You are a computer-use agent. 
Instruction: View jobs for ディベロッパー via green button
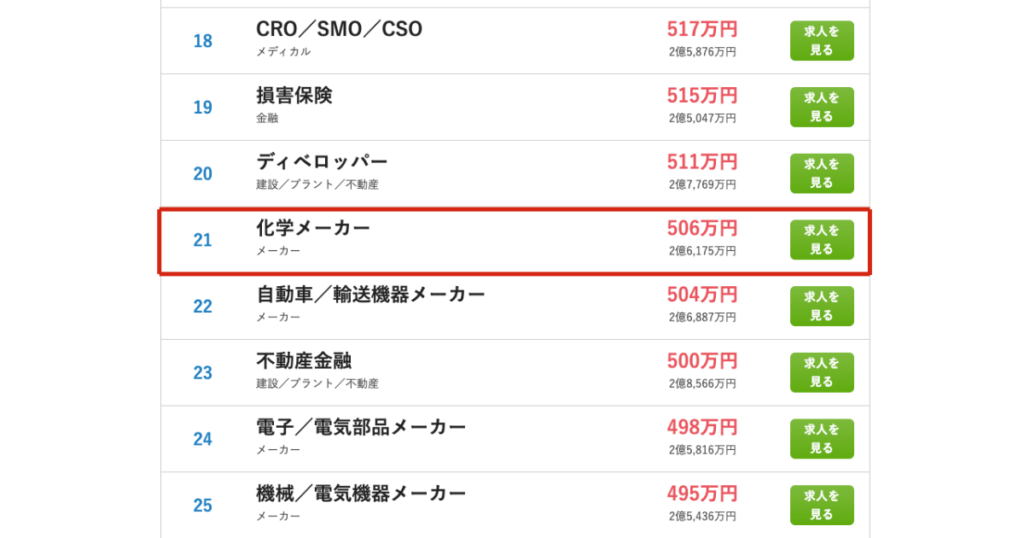tap(822, 173)
